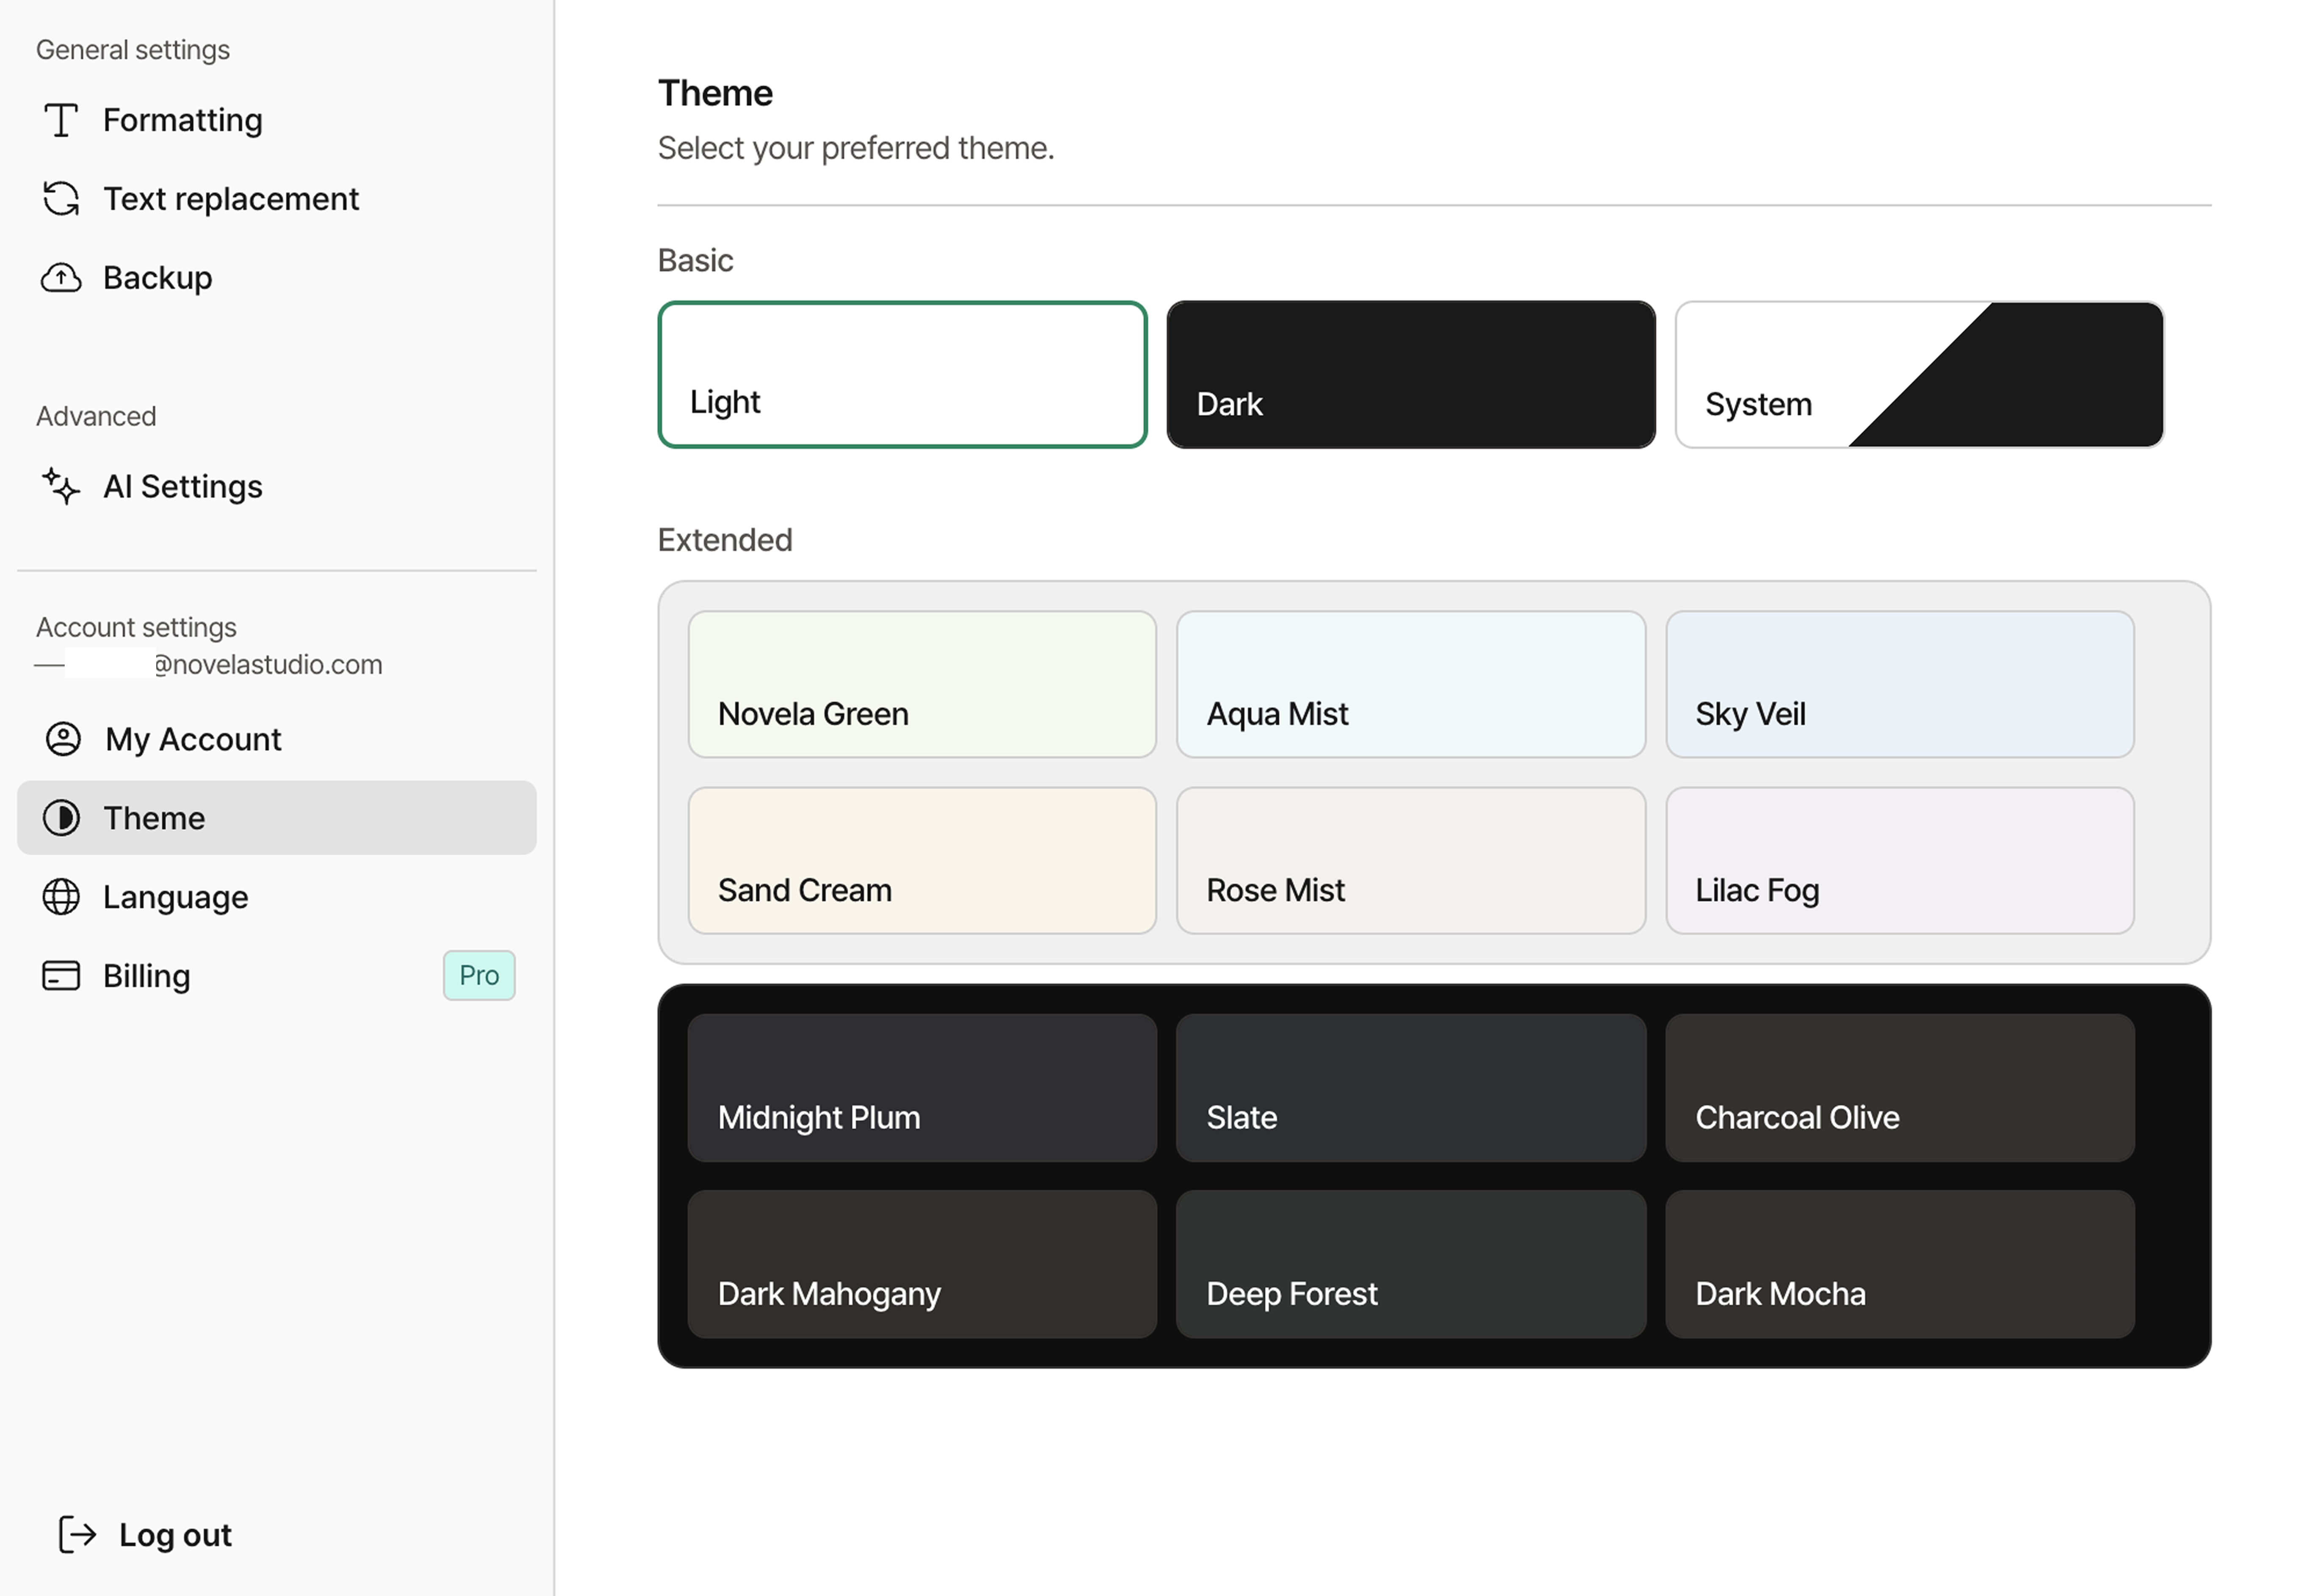The image size is (2301, 1596).
Task: Select the Sky Veil theme
Action: tap(1900, 684)
